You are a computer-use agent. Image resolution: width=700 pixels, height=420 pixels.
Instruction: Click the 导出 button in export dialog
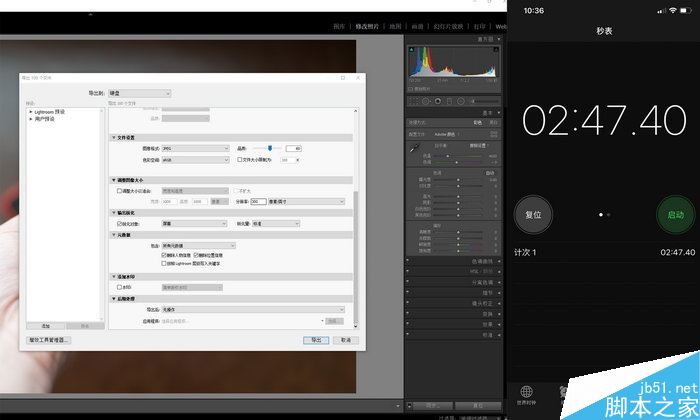pos(316,340)
